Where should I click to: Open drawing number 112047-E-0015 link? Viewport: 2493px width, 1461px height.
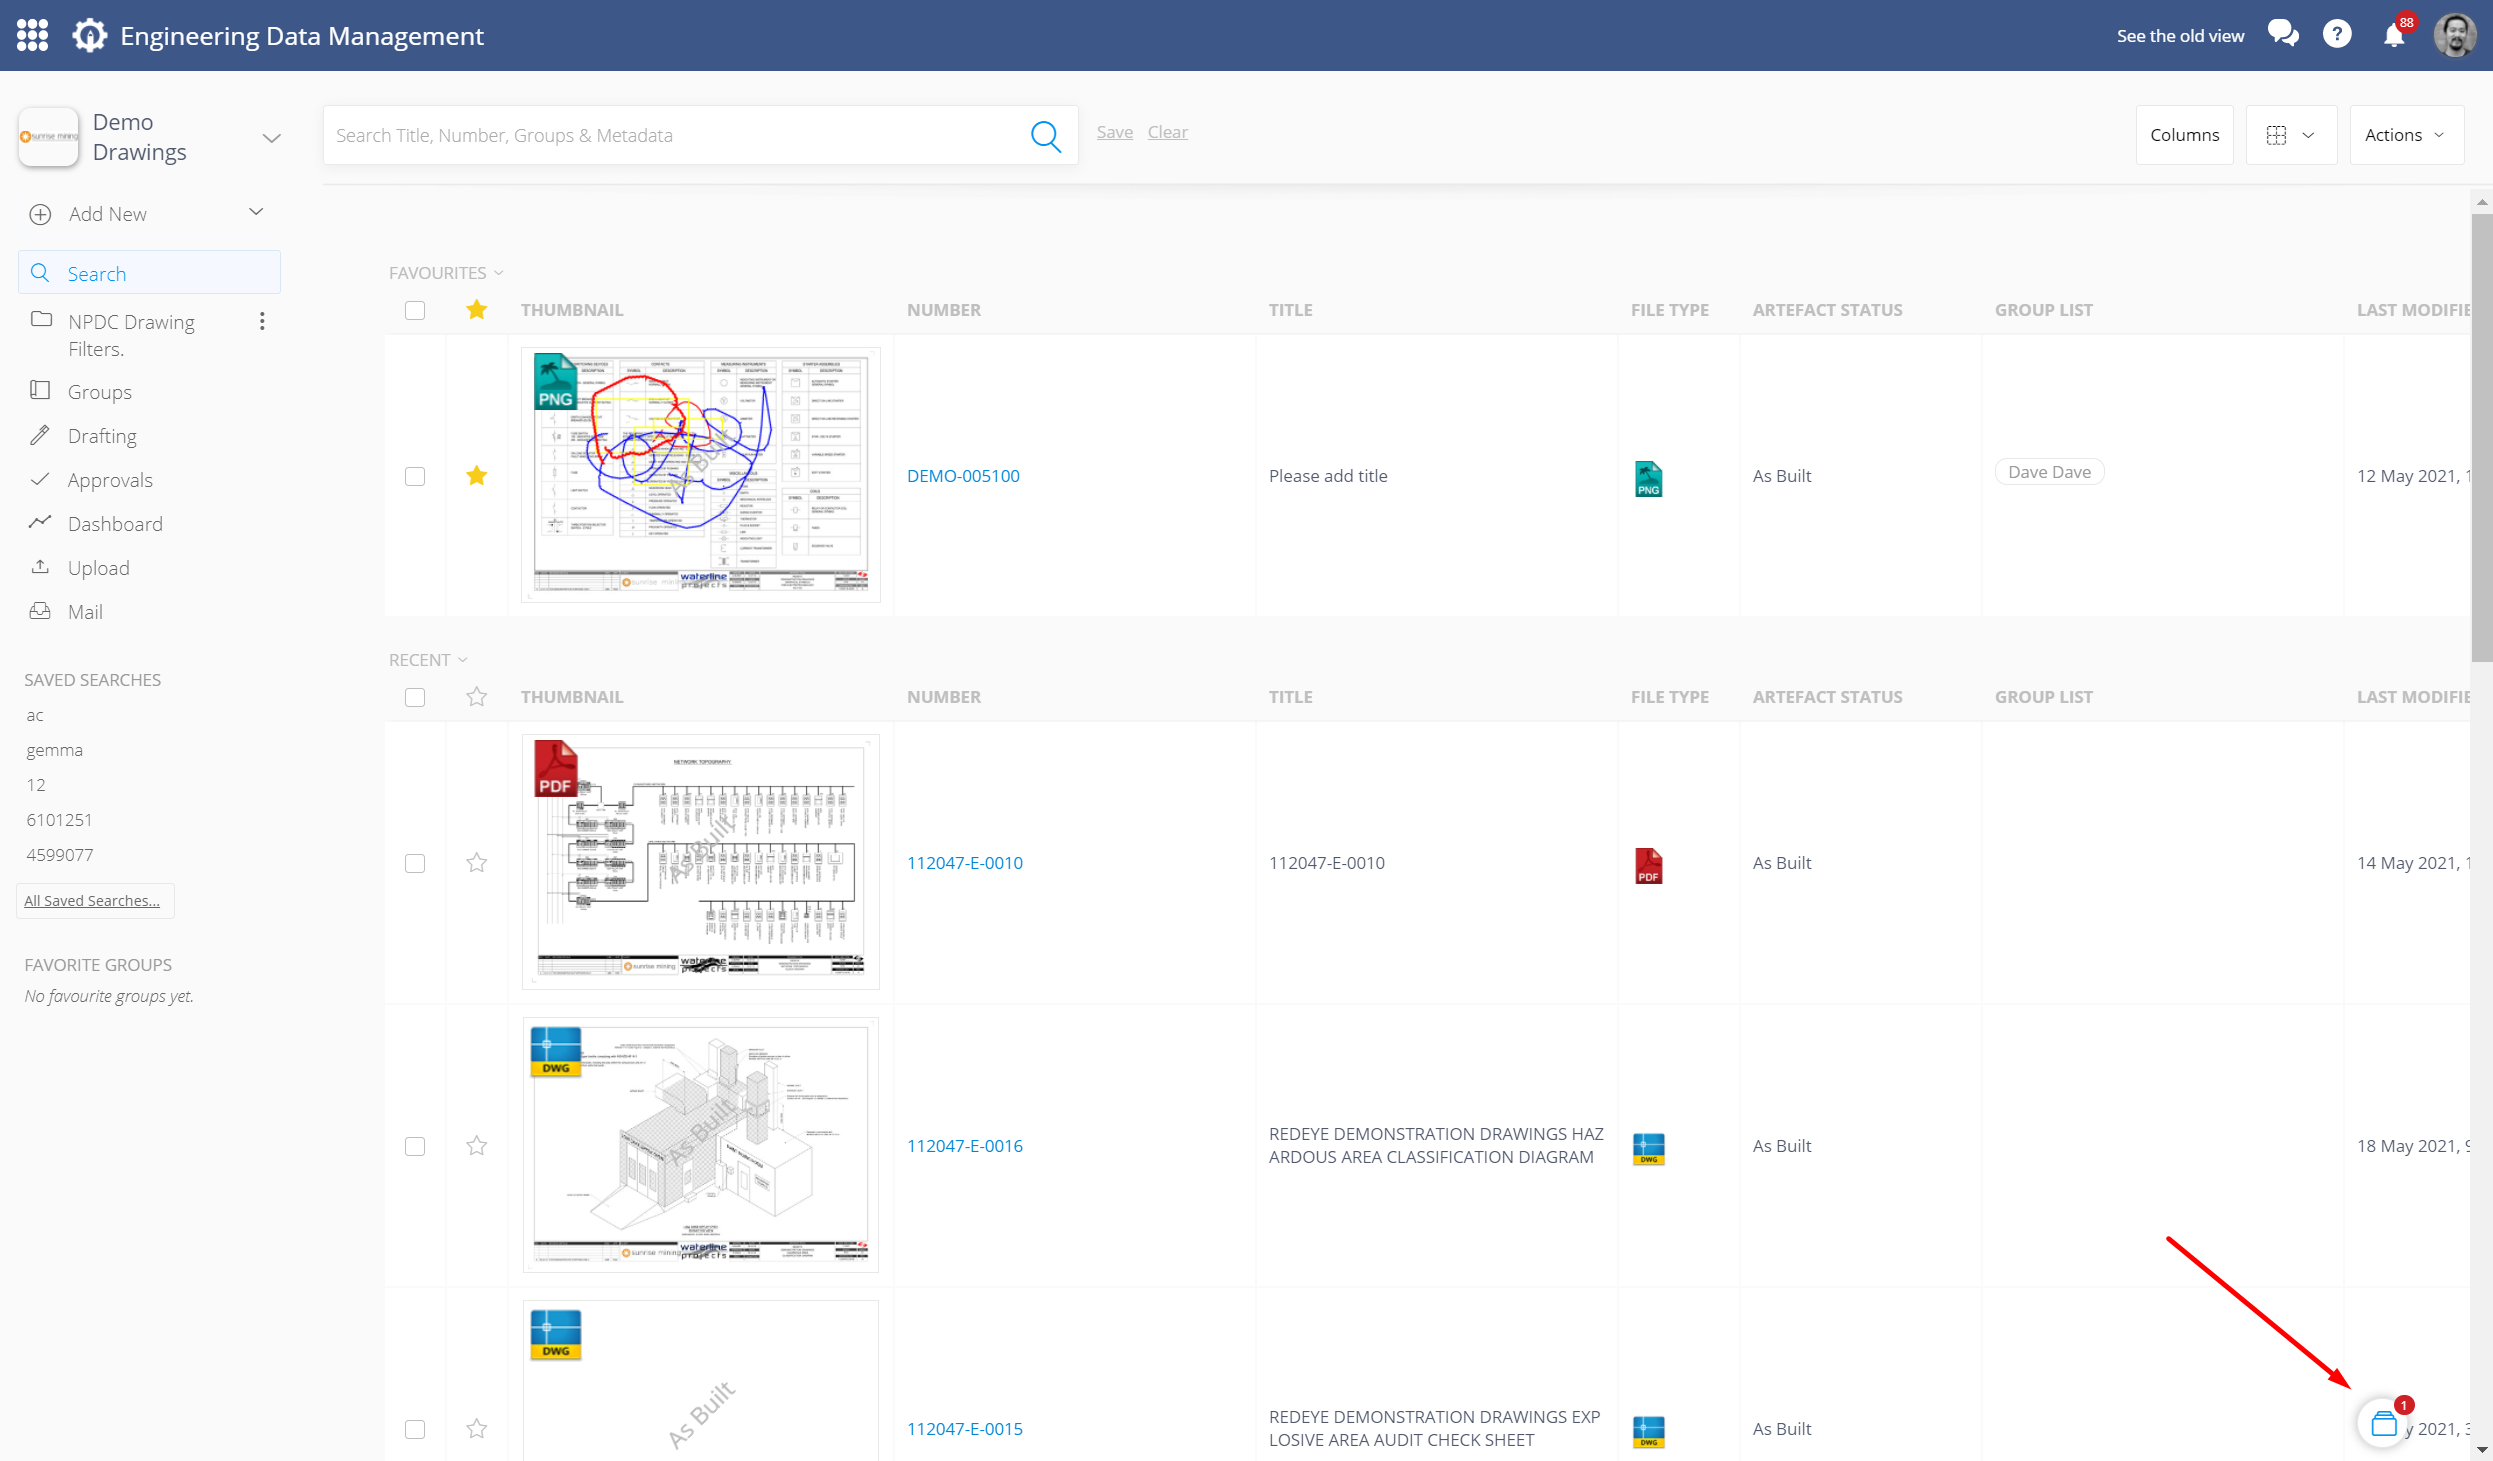coord(964,1429)
